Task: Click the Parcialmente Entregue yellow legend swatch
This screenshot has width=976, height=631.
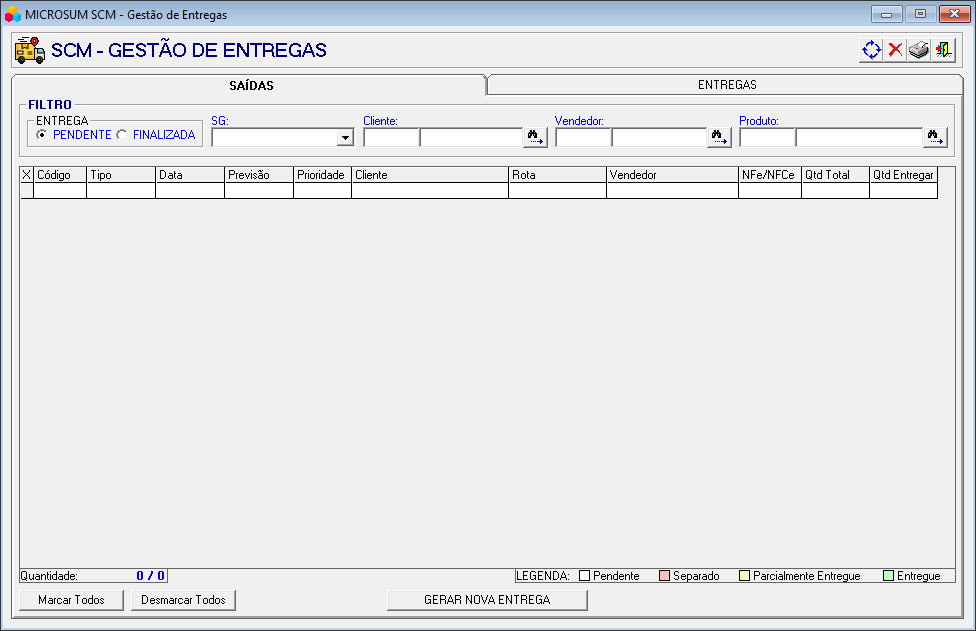Action: [x=744, y=576]
